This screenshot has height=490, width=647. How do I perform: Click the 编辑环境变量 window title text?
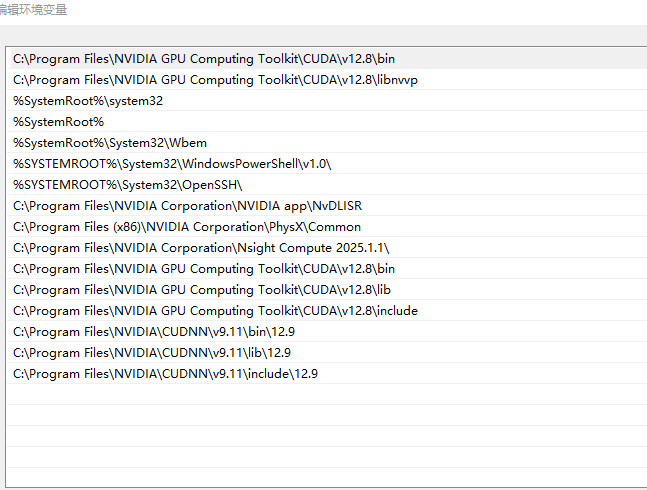34,10
